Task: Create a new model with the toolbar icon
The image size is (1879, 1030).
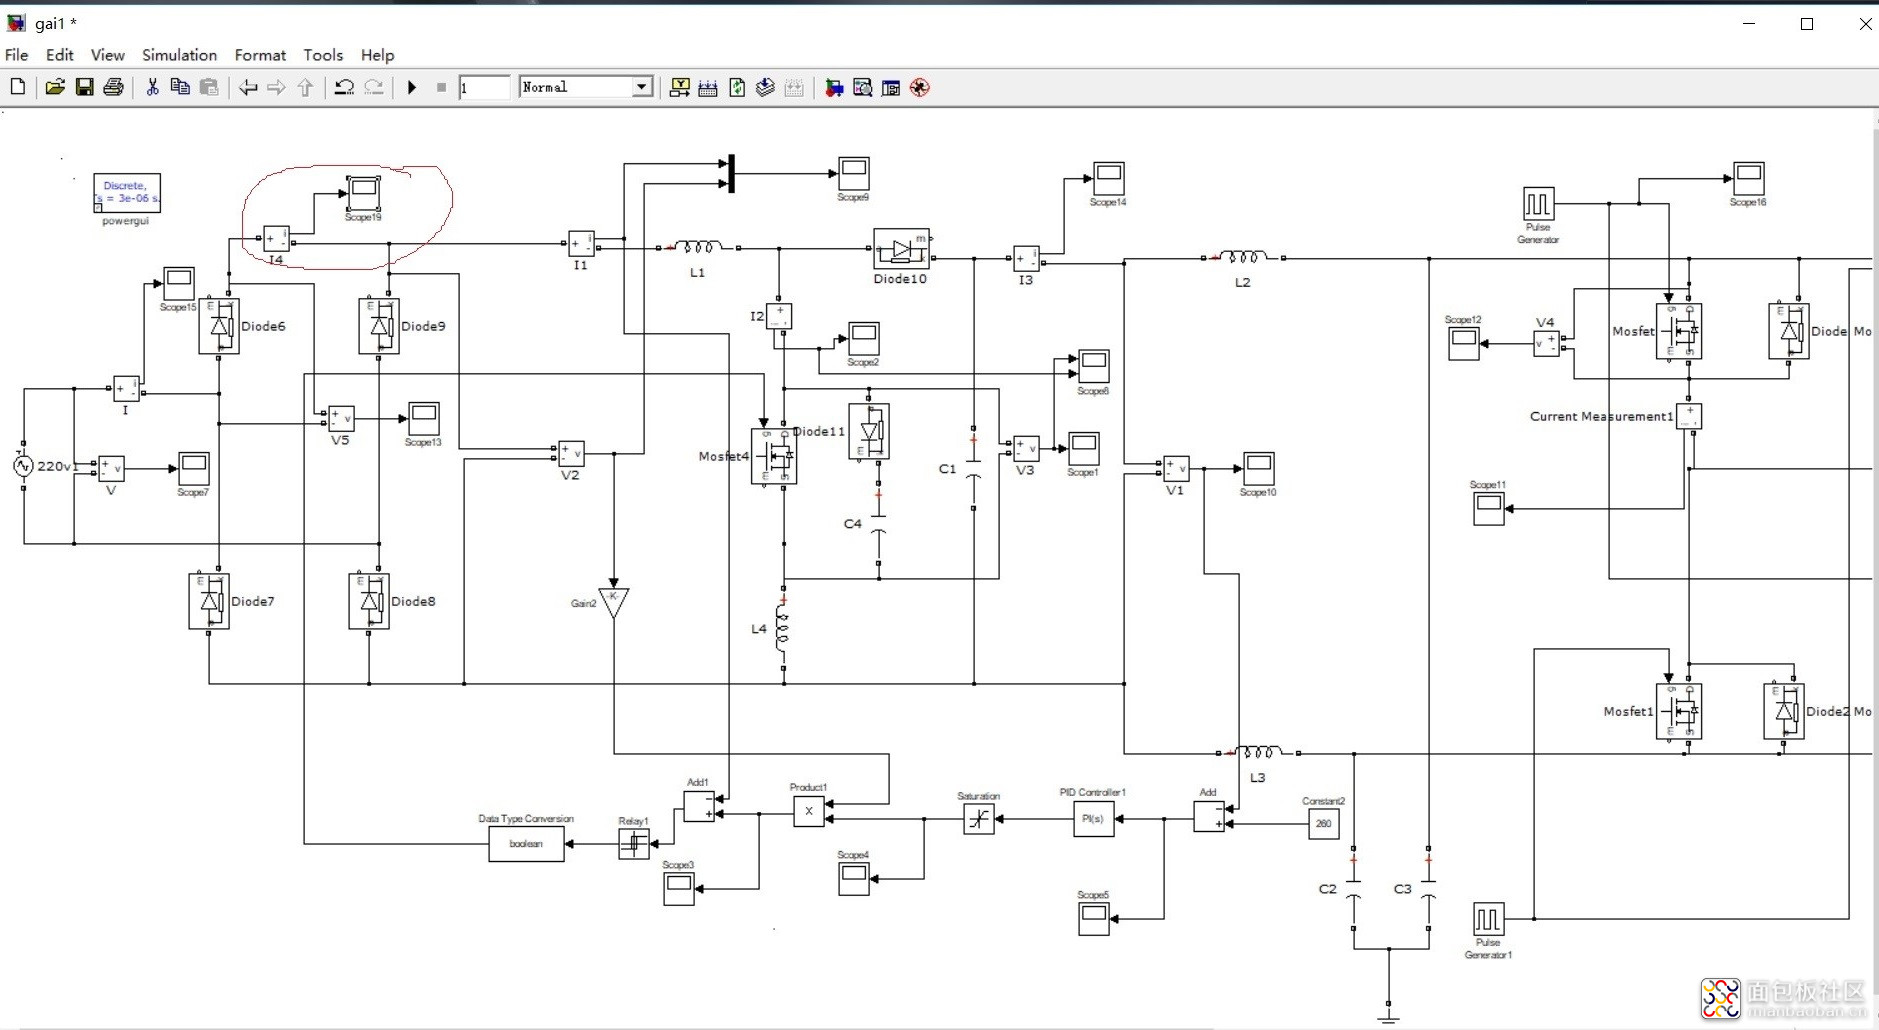Action: point(18,87)
